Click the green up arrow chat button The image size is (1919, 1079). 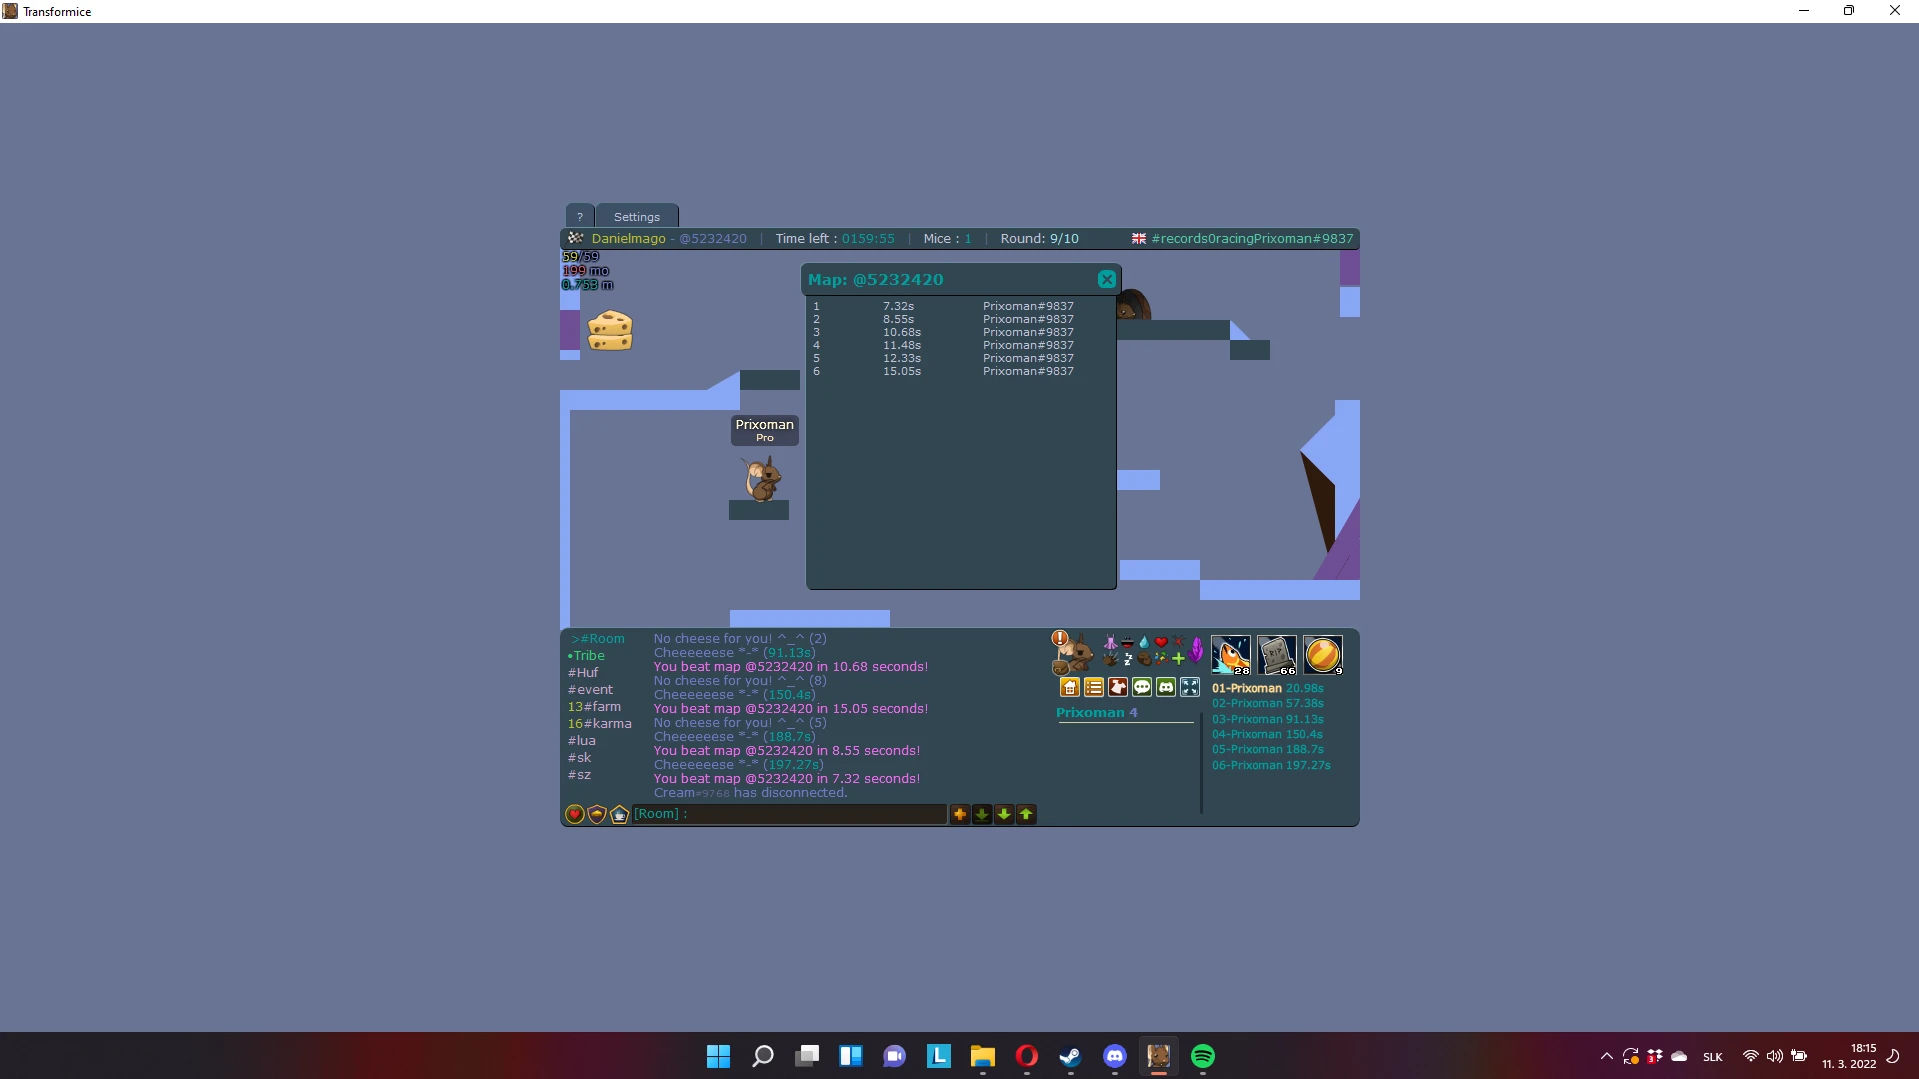pyautogui.click(x=1026, y=815)
